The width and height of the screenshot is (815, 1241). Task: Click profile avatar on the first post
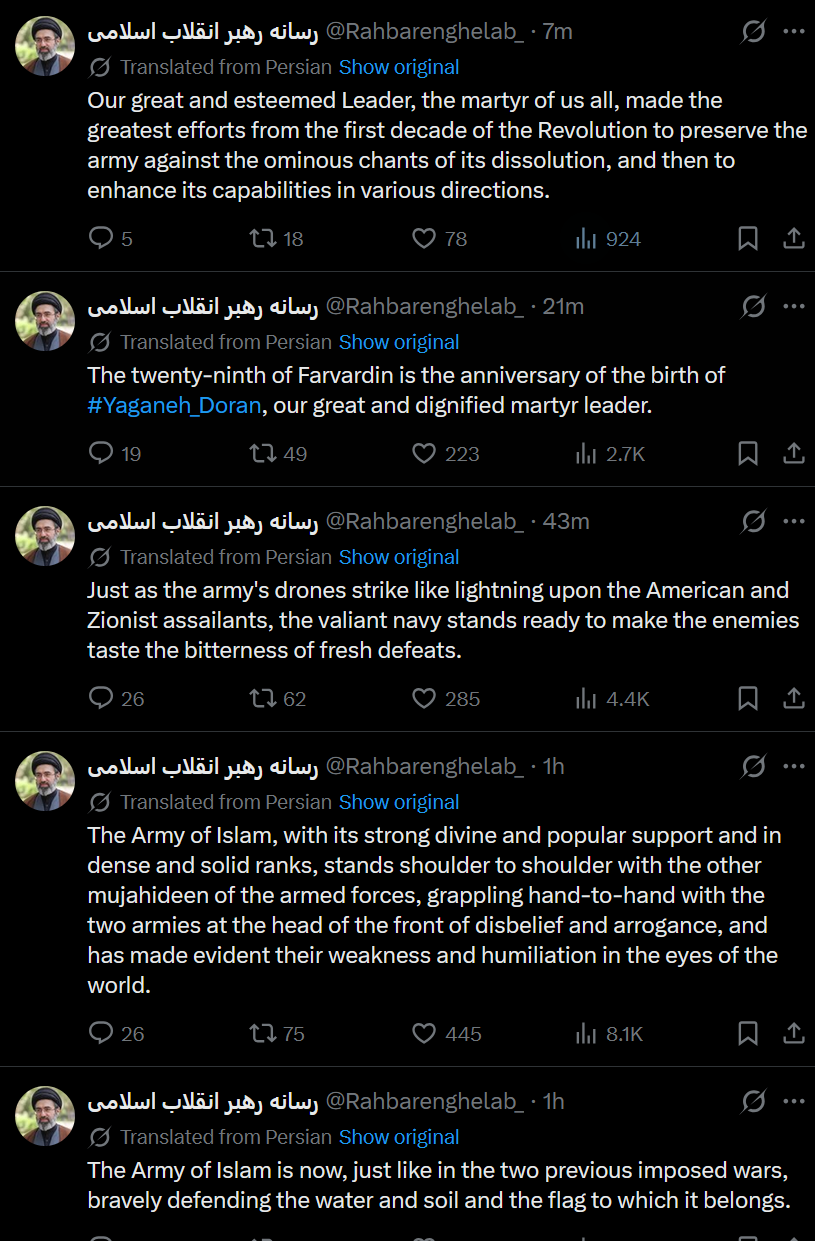point(45,46)
